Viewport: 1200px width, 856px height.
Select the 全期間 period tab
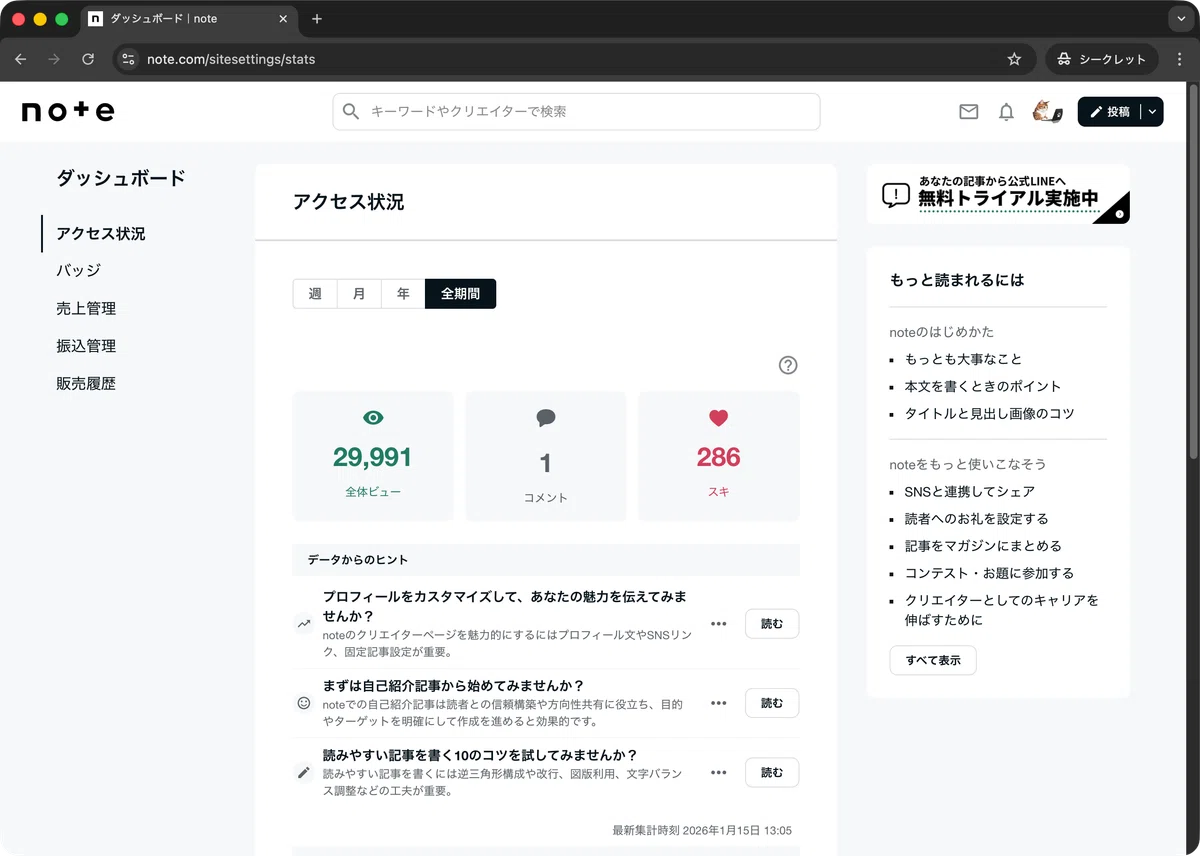tap(460, 294)
